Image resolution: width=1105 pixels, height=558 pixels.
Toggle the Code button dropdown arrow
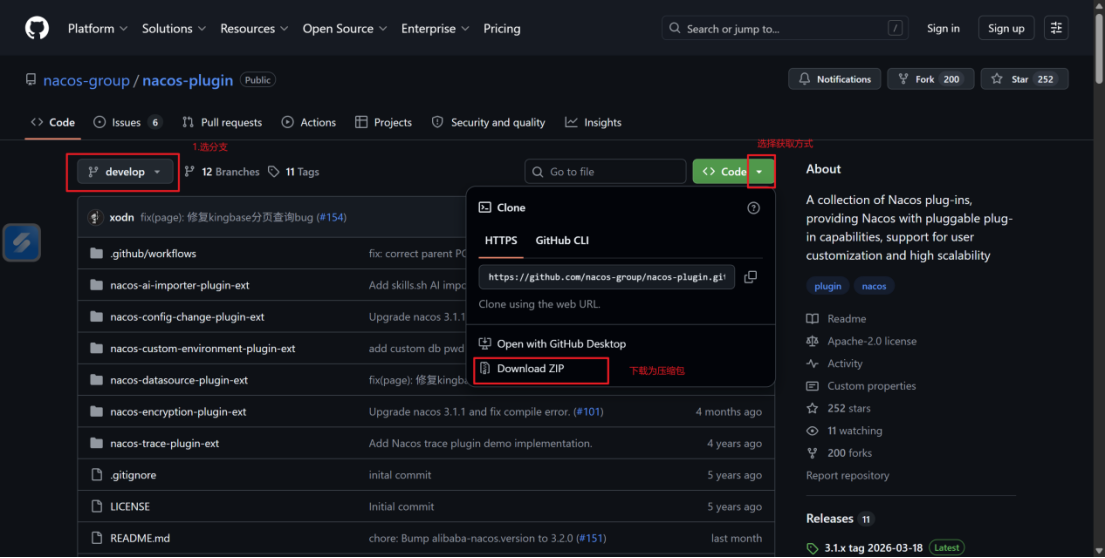pos(760,172)
